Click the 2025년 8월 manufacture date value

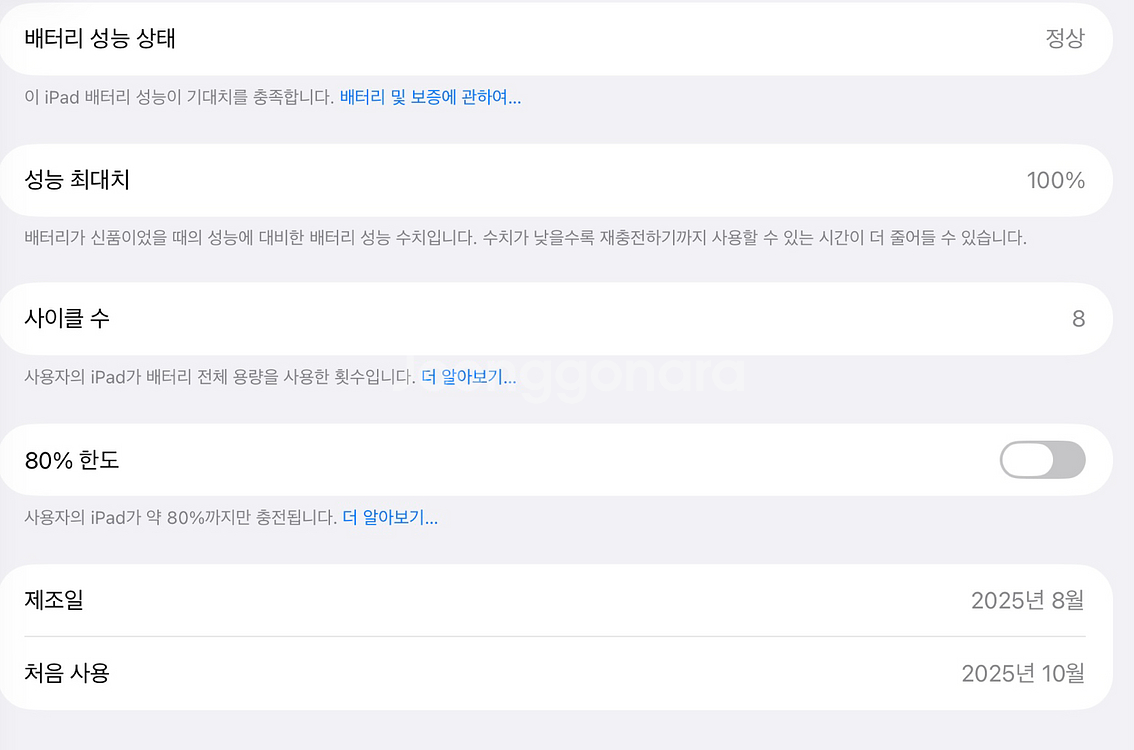(1029, 601)
